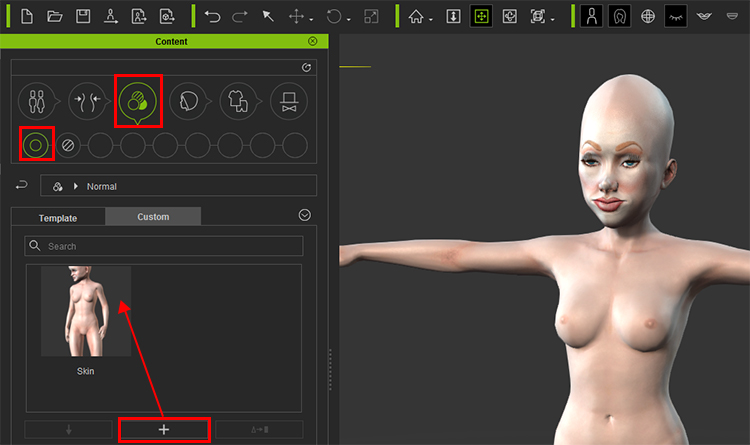Switch to the Custom tab

[153, 216]
